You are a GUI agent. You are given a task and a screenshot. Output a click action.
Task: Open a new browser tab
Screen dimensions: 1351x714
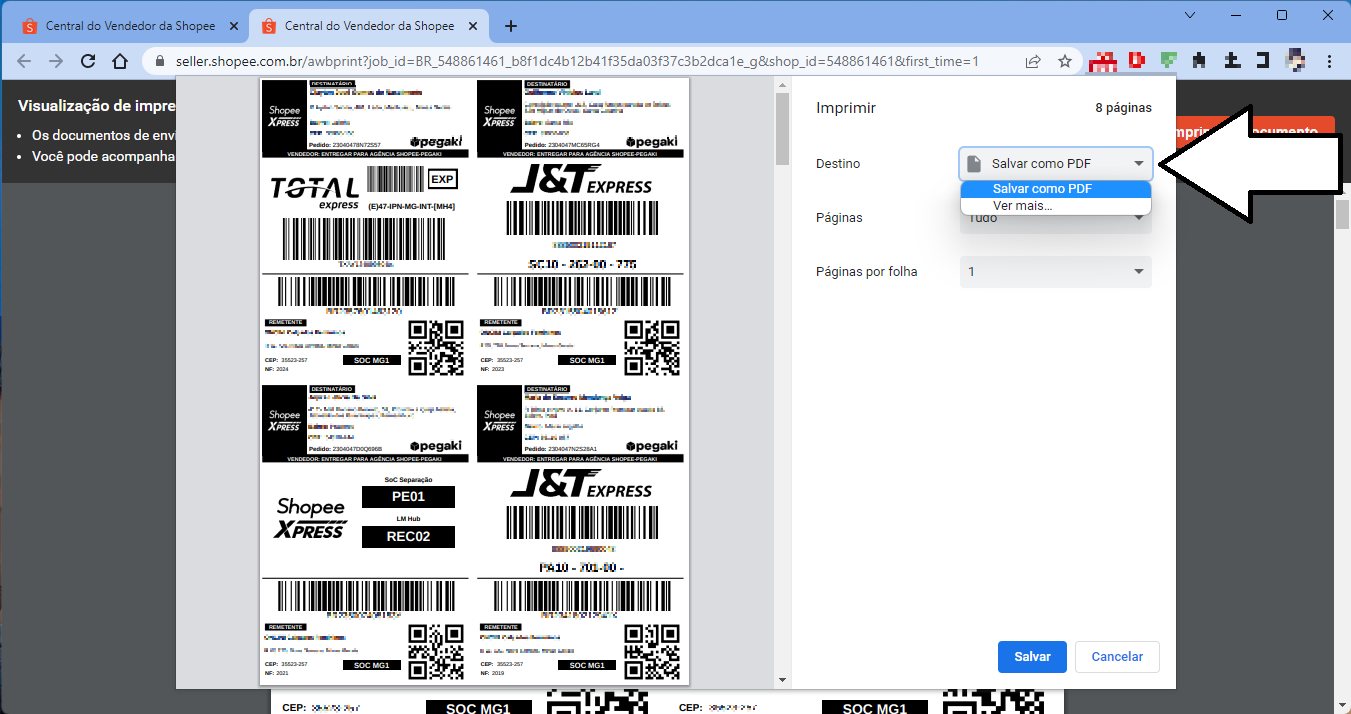point(511,26)
